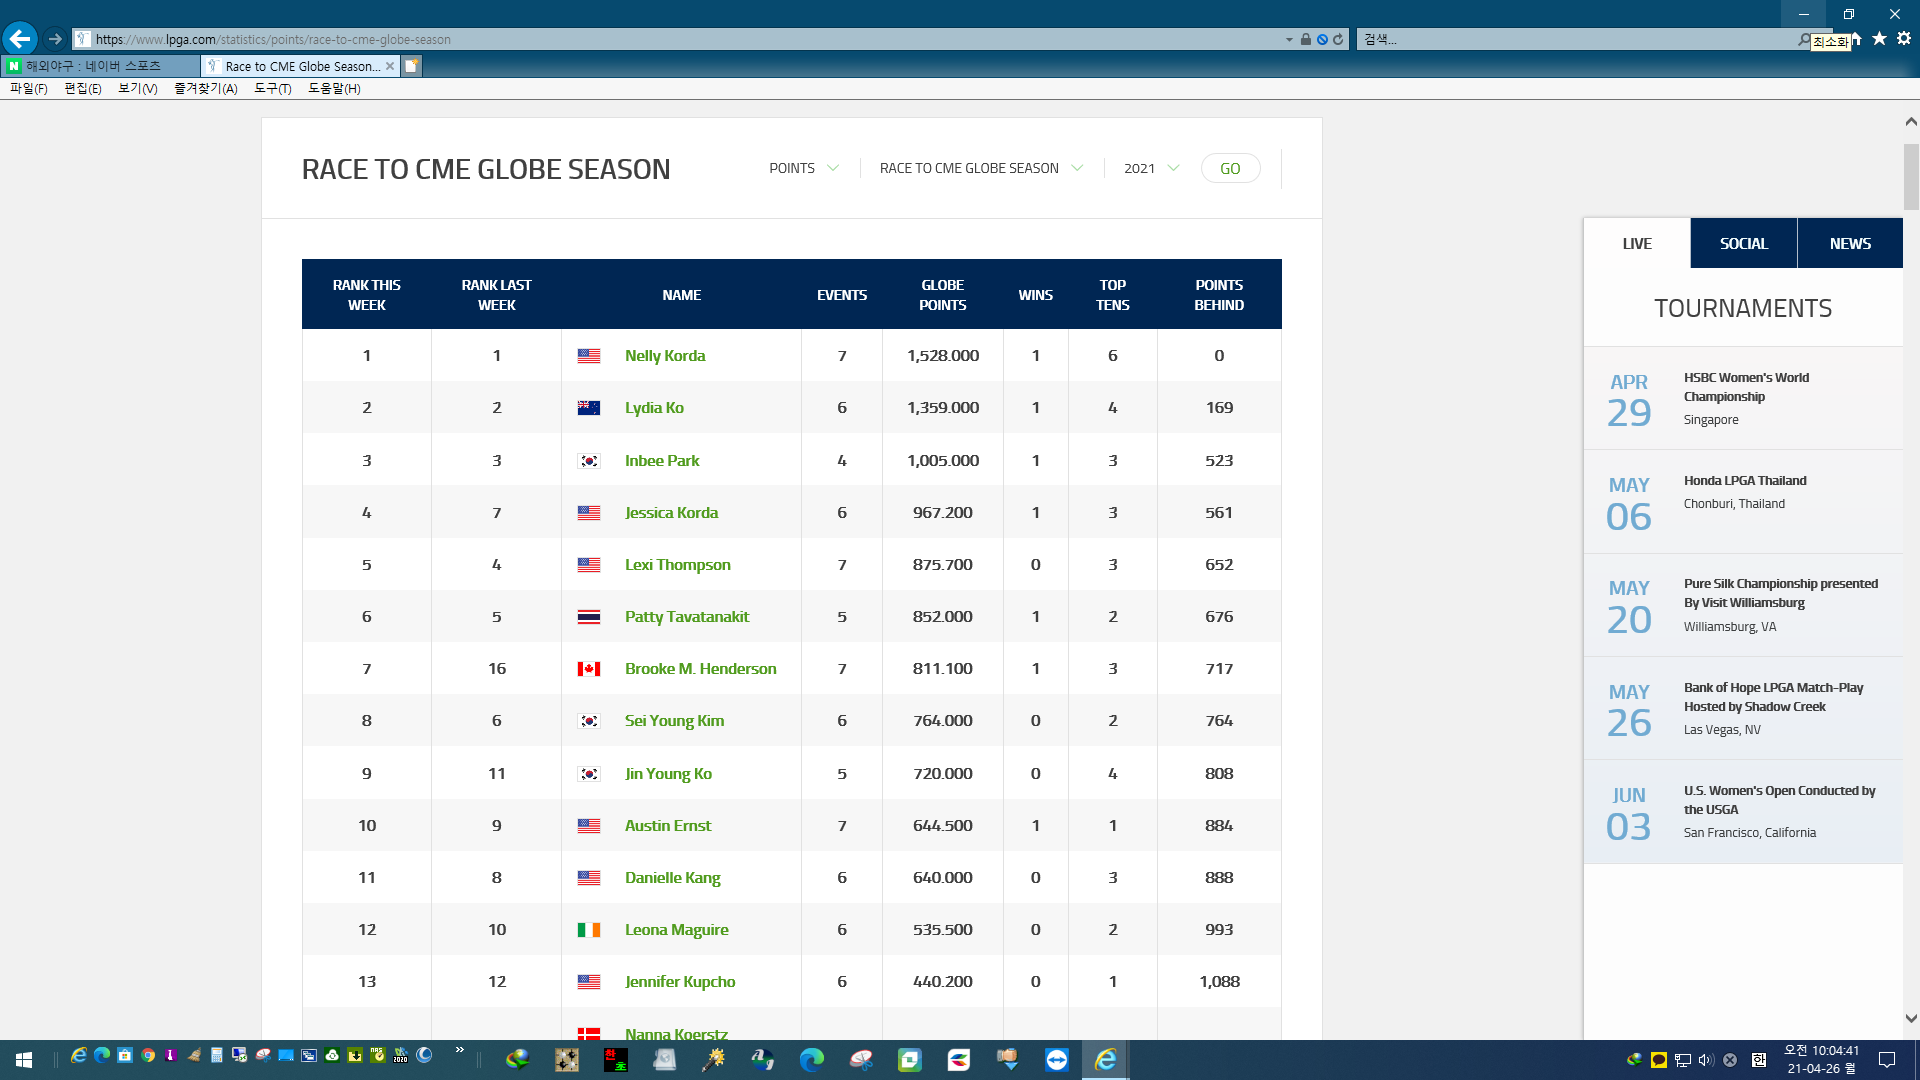
Task: Click the vertical scrollbar thumb
Action: [x=1911, y=177]
